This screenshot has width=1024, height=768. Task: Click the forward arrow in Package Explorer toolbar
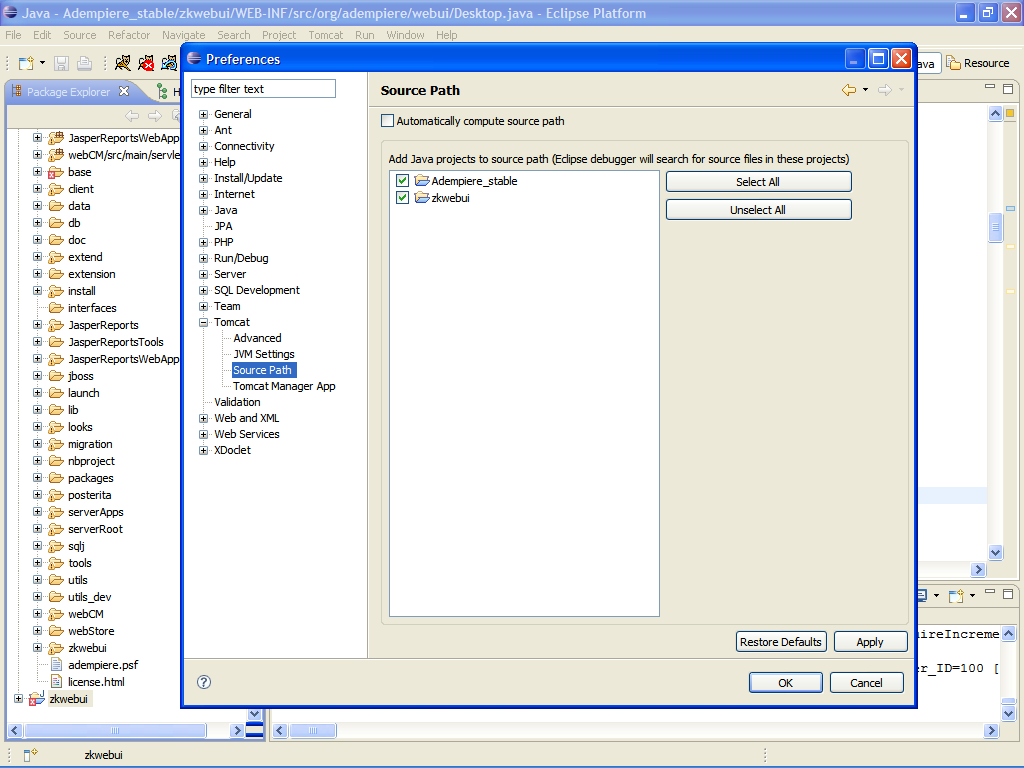155,116
